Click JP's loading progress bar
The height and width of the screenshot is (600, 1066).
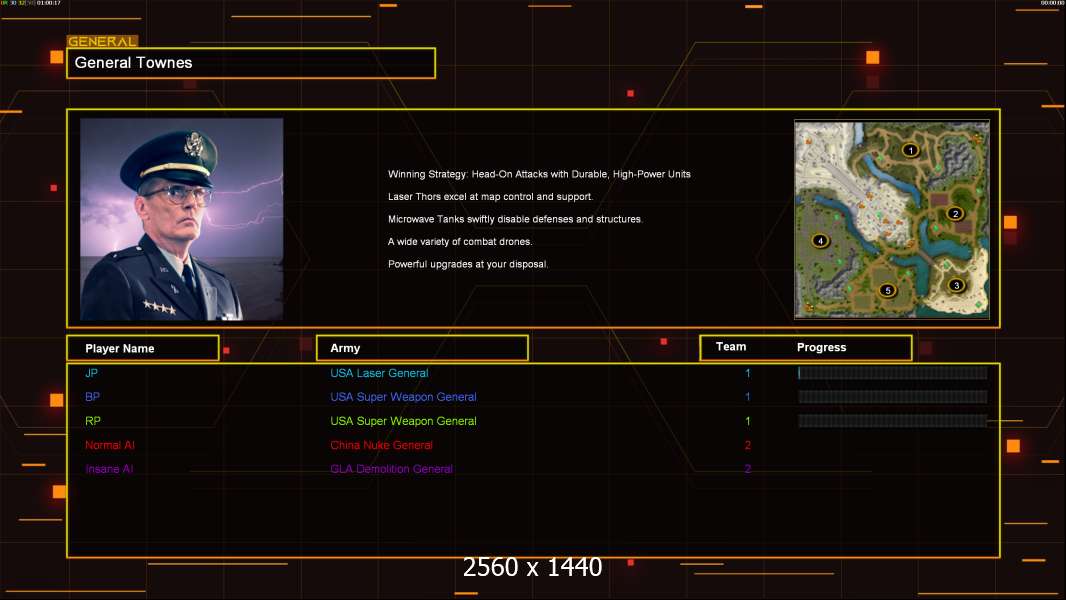pyautogui.click(x=893, y=372)
